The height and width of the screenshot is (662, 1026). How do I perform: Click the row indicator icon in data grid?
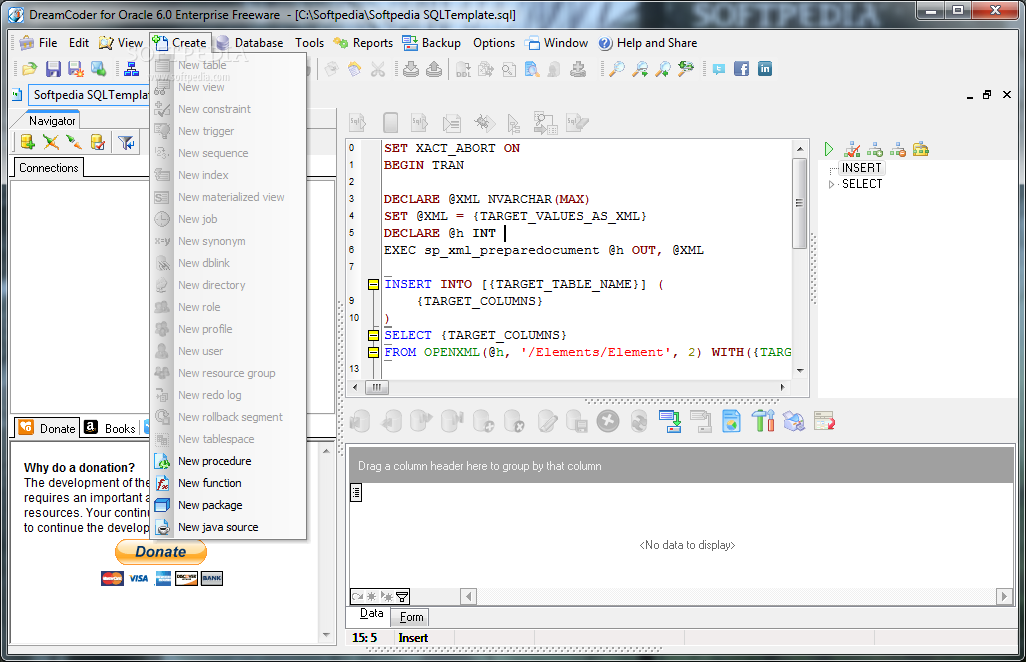[x=356, y=493]
